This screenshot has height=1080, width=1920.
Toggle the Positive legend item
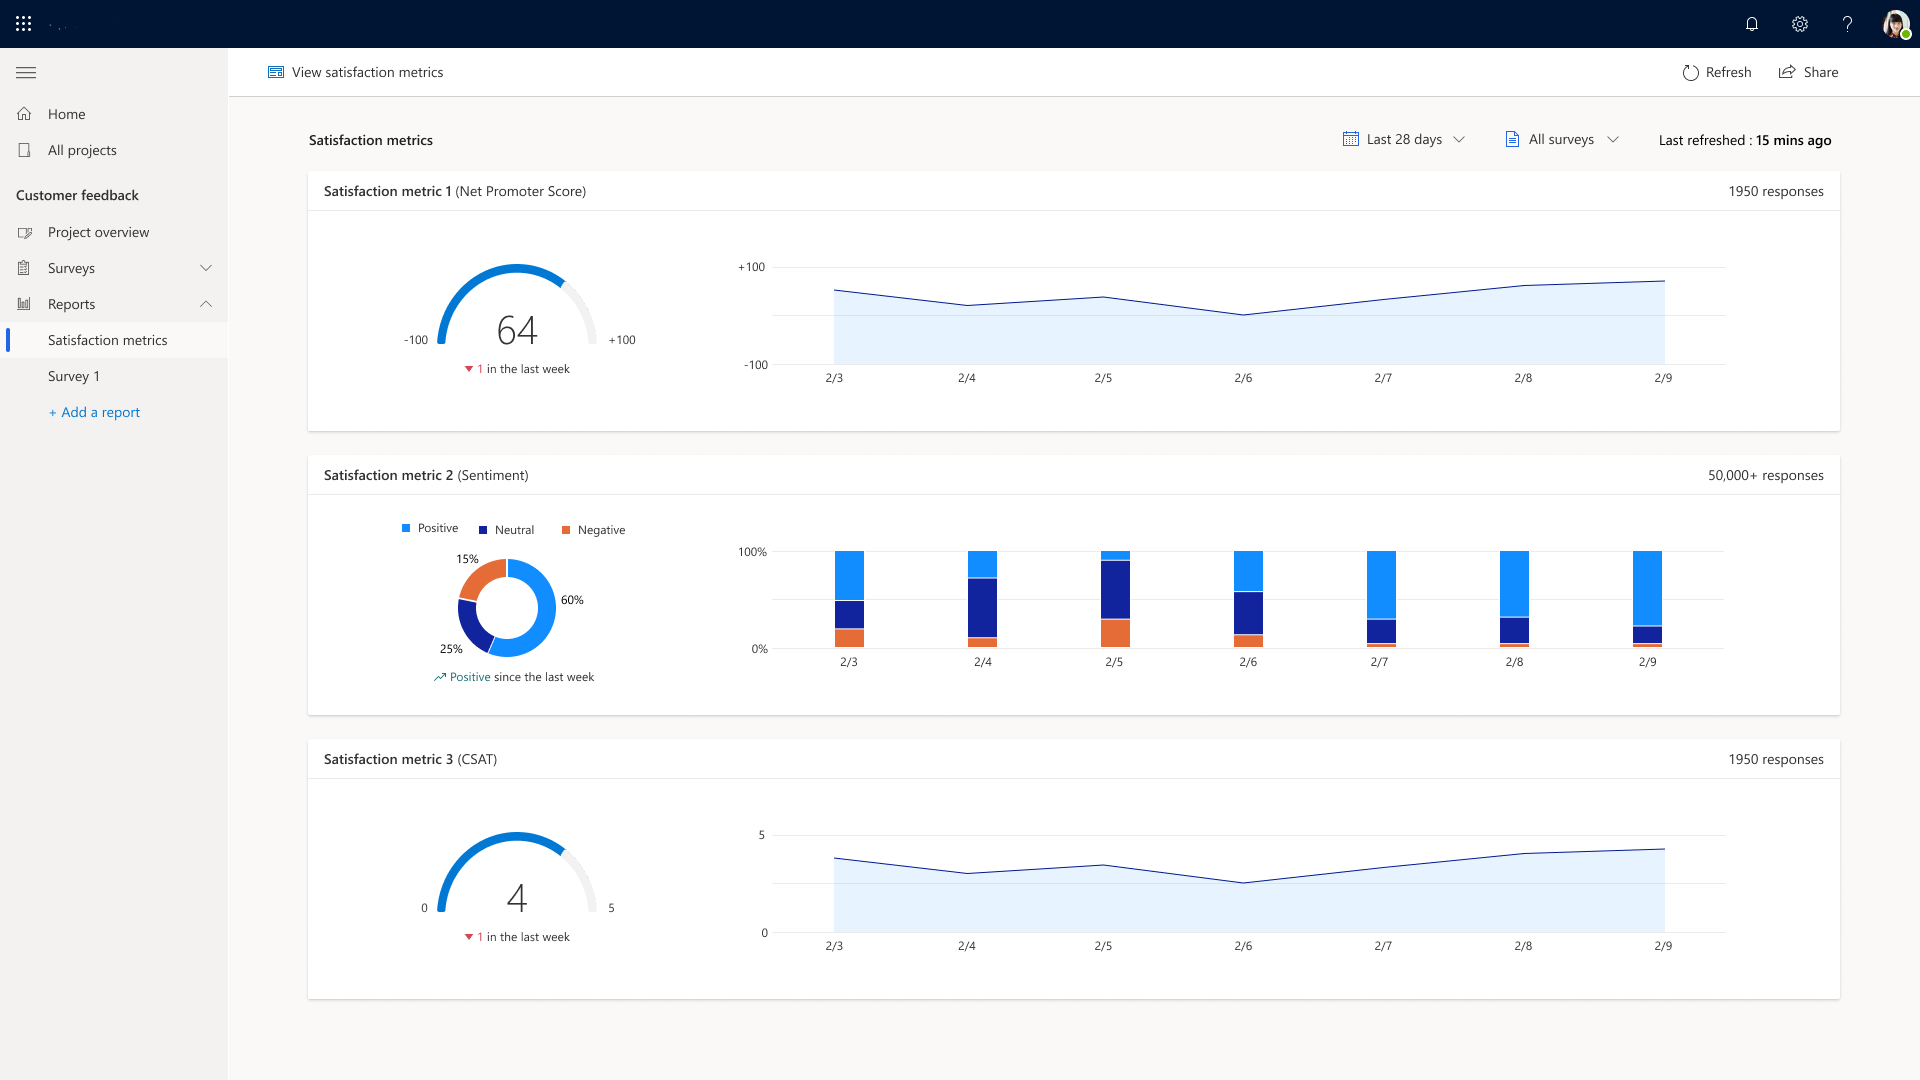pyautogui.click(x=430, y=528)
